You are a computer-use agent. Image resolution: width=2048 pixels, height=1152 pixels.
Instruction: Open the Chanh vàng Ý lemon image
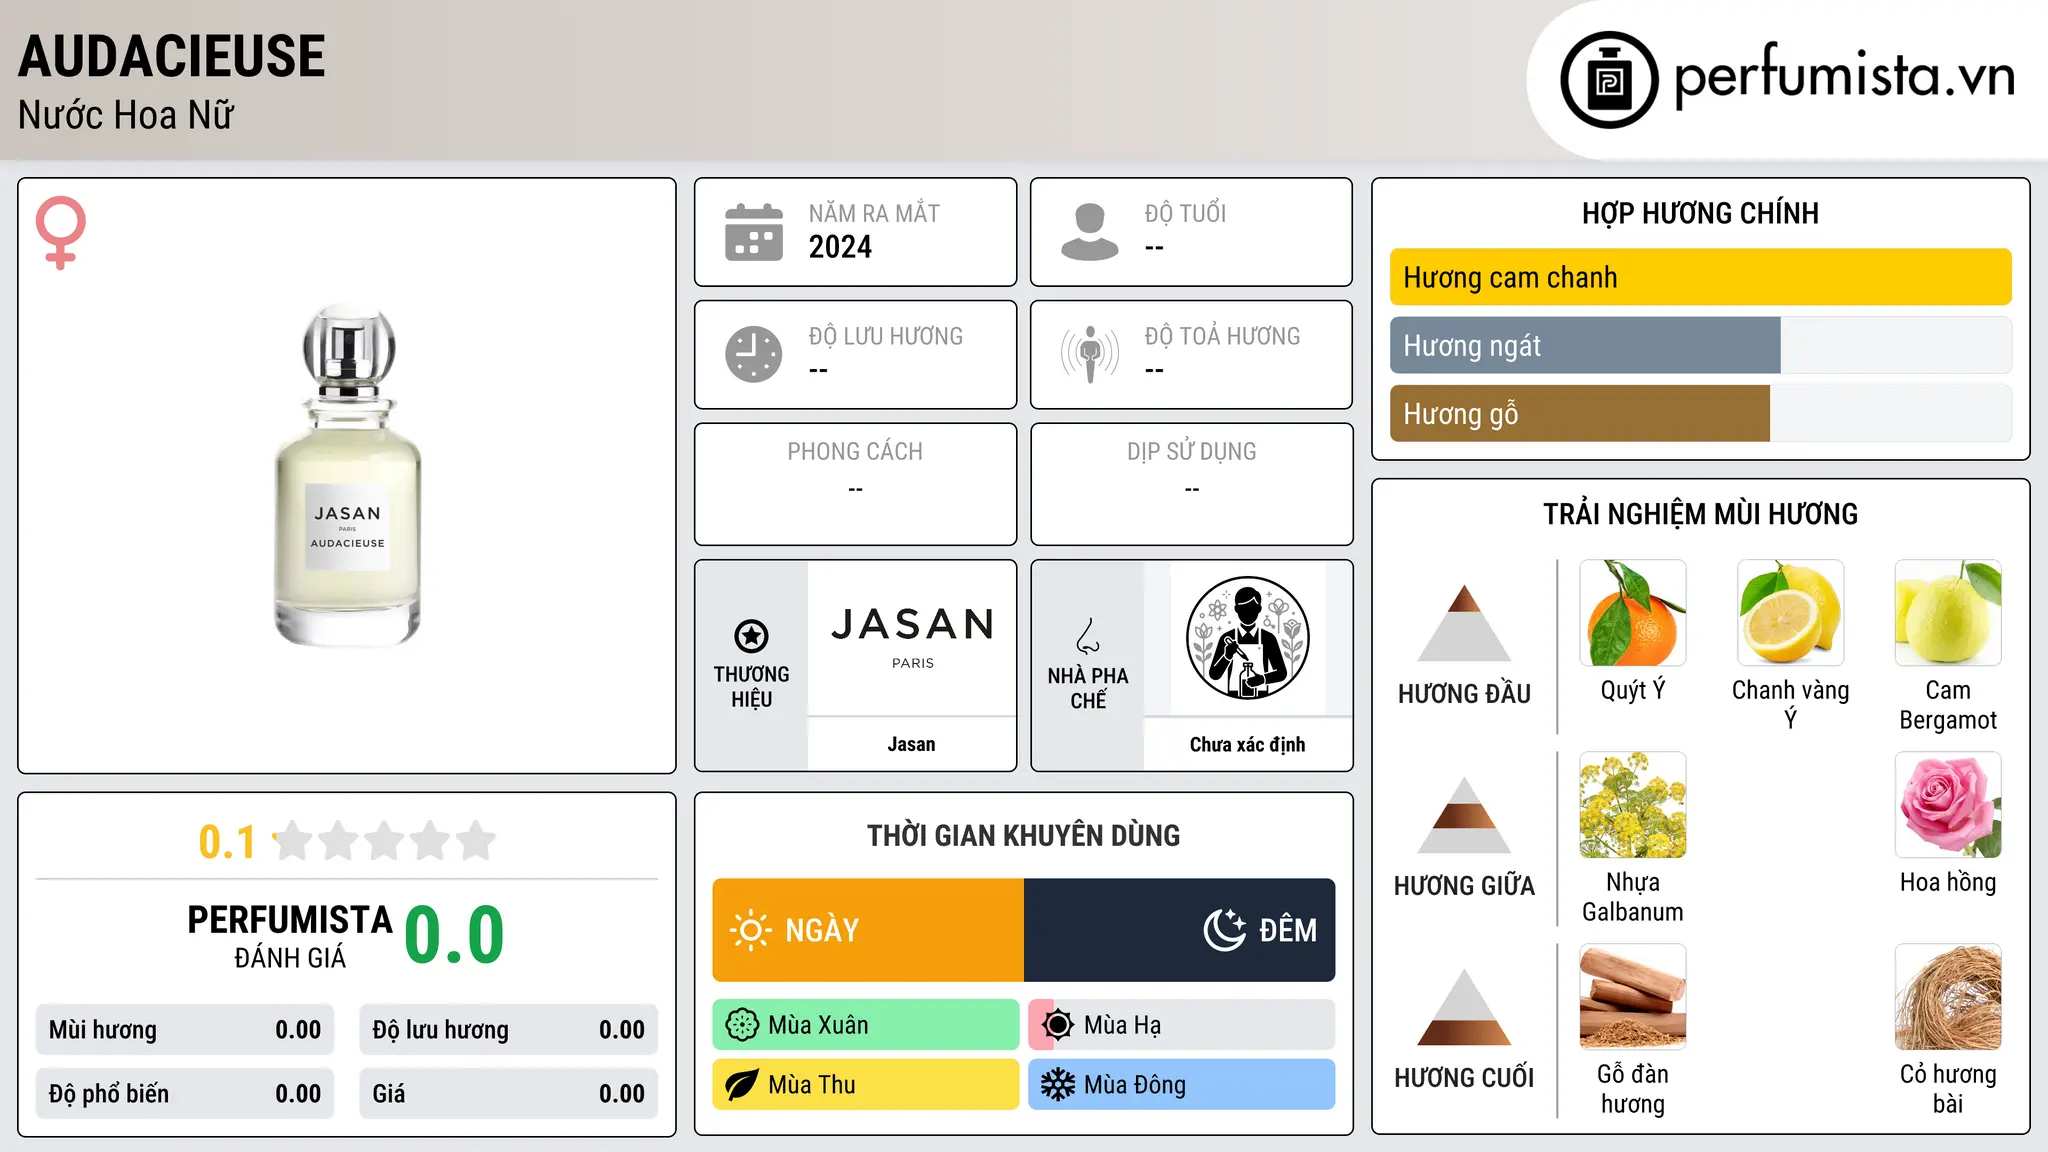click(x=1790, y=613)
